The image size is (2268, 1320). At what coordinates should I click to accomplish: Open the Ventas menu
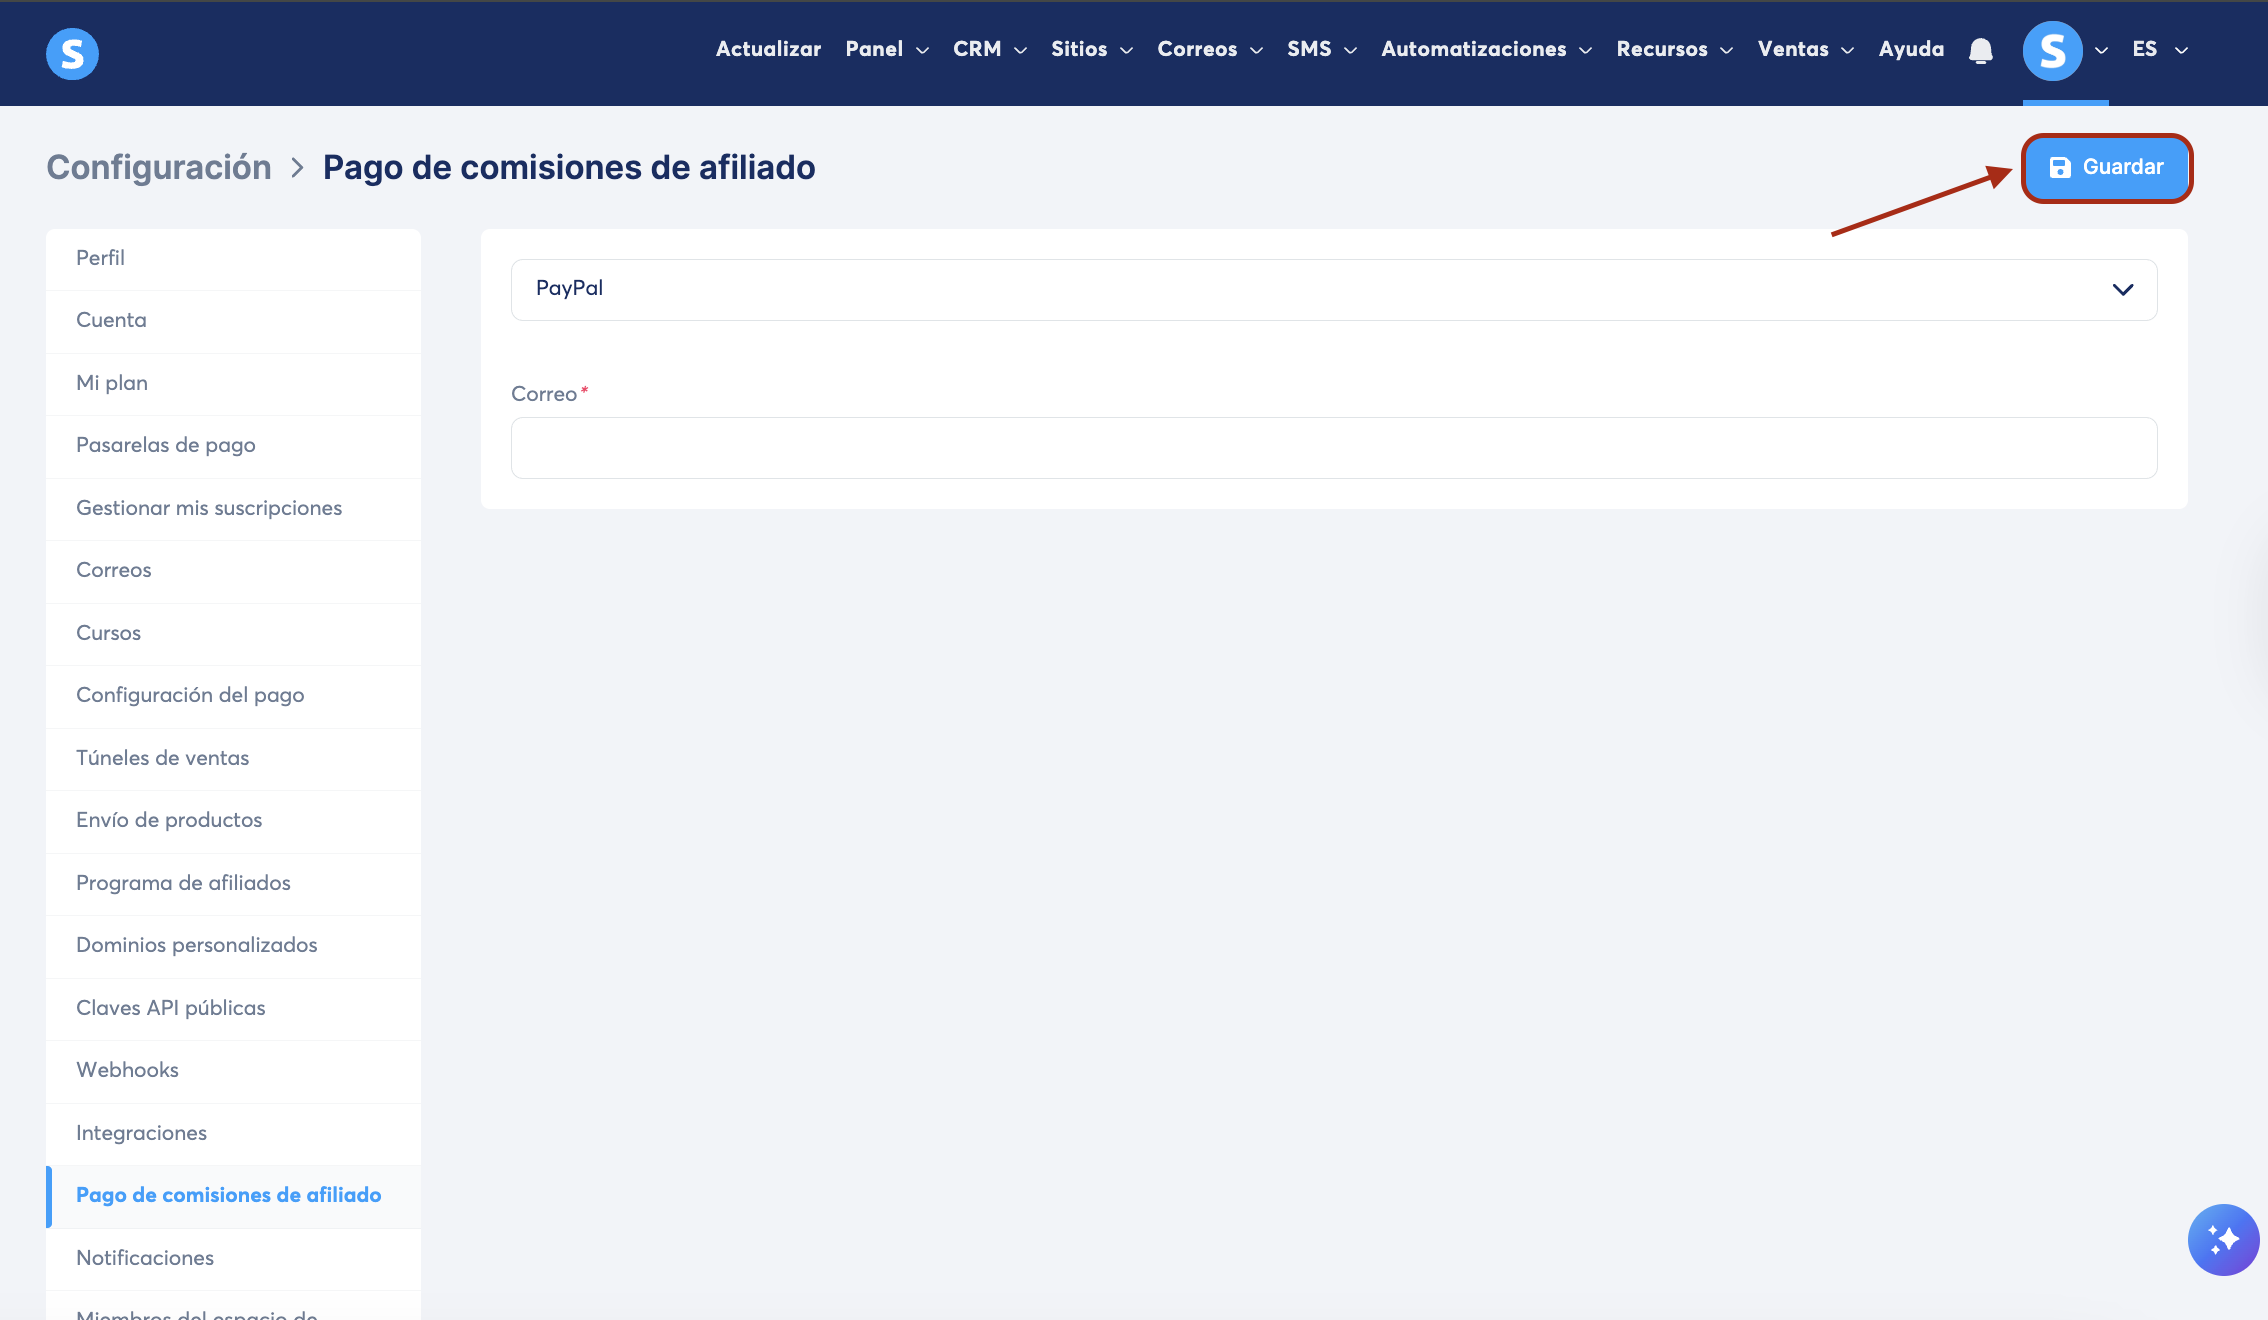(1804, 49)
